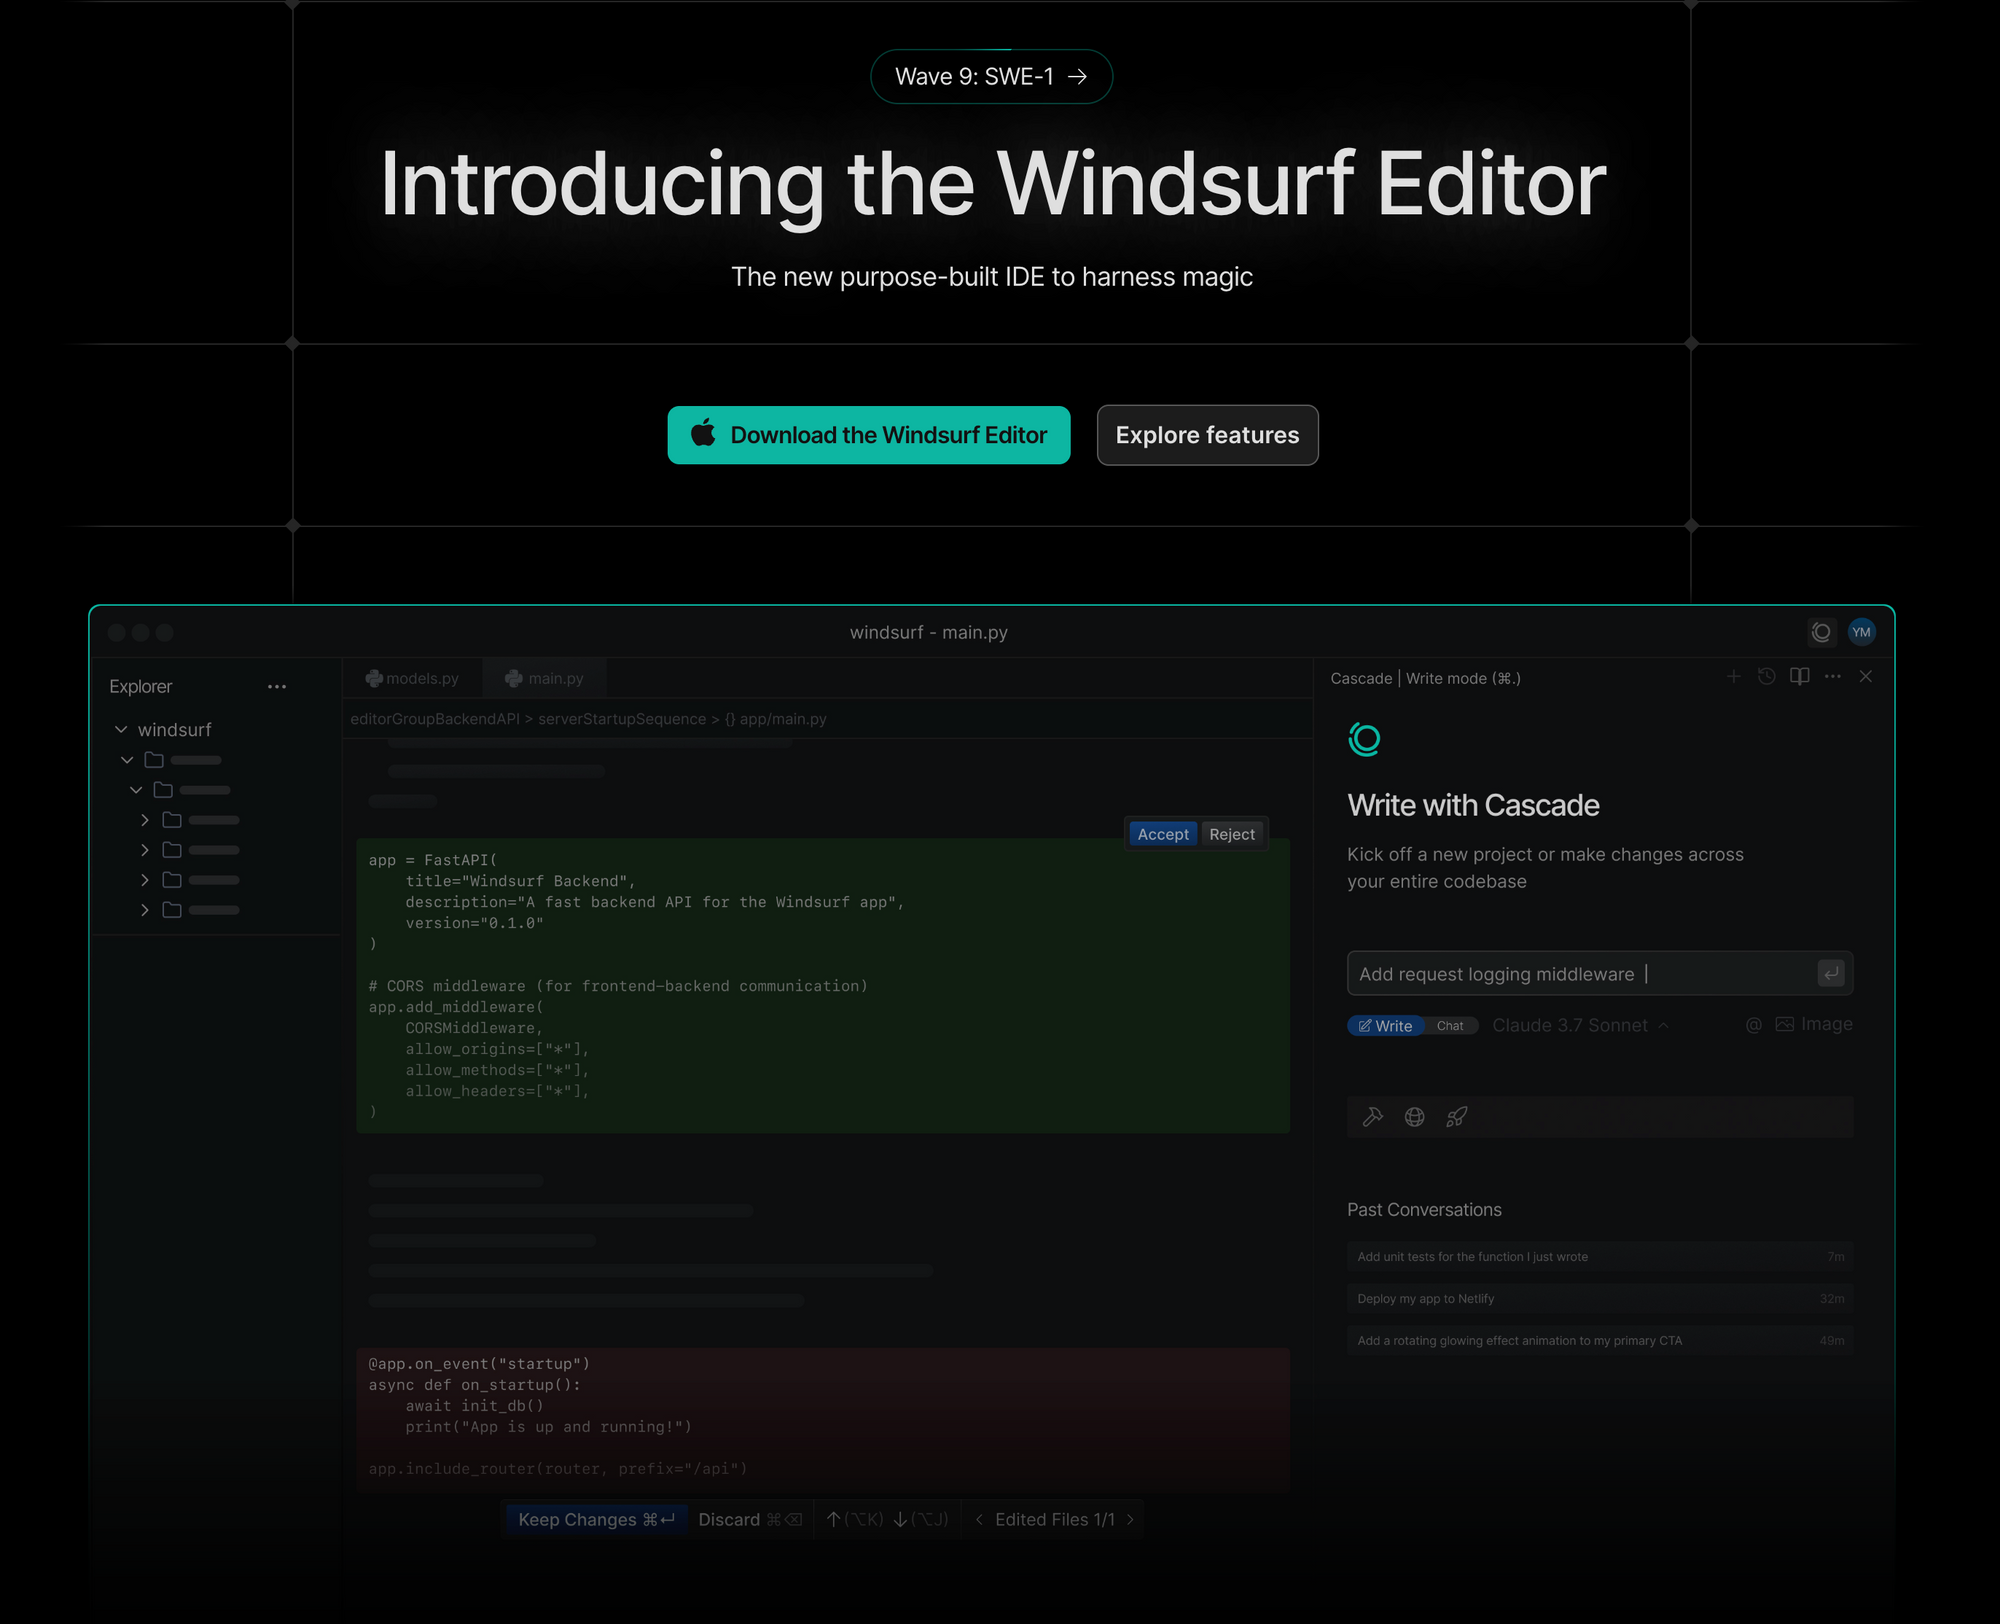Submit request with the enter icon
This screenshot has width=2000, height=1624.
(1831, 973)
